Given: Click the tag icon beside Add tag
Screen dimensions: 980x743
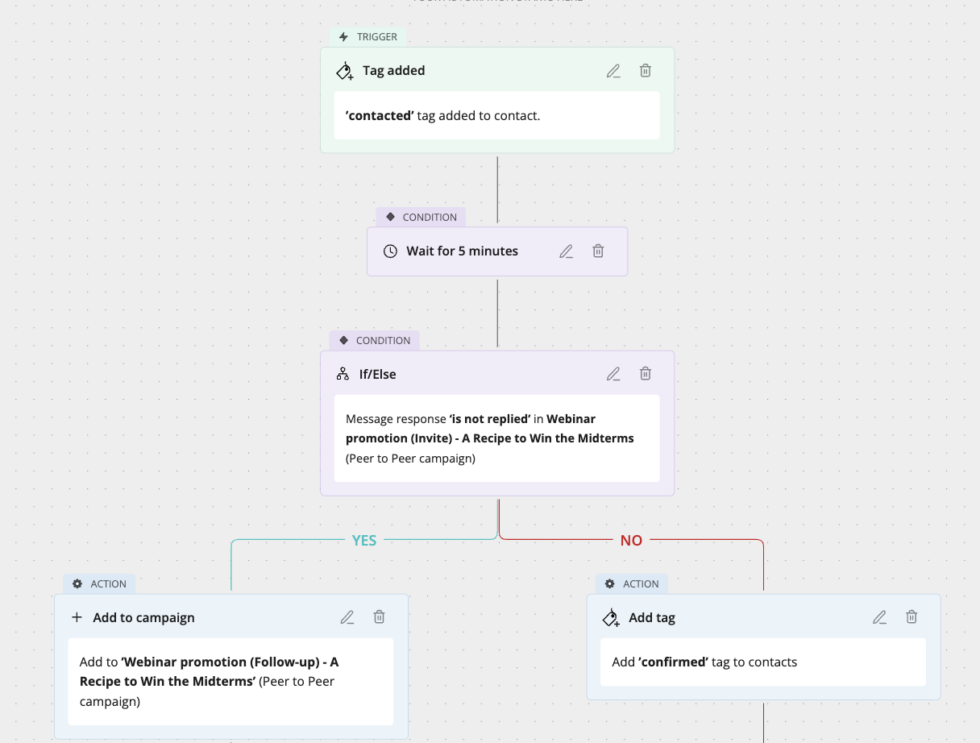Looking at the screenshot, I should click(610, 618).
